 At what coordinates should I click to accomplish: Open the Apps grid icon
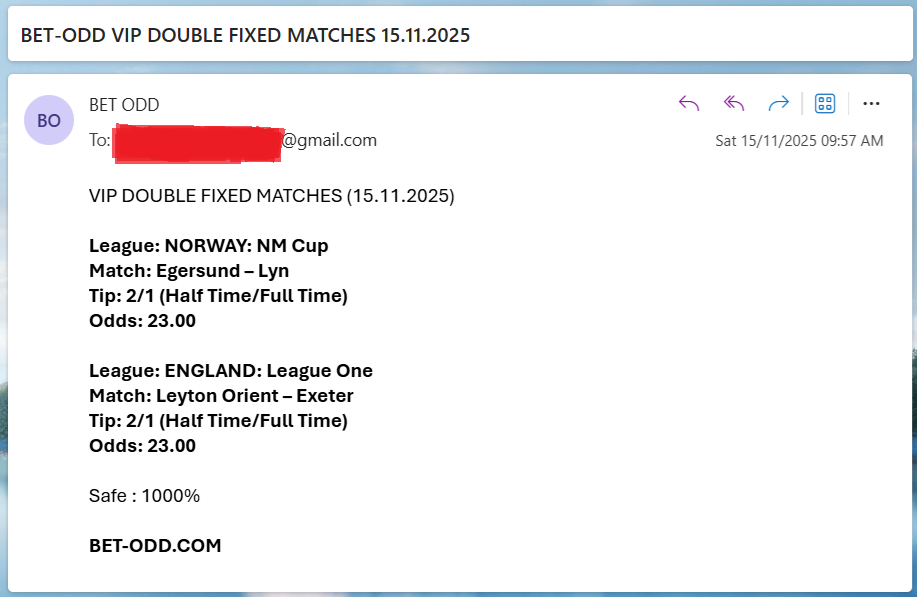(x=825, y=103)
